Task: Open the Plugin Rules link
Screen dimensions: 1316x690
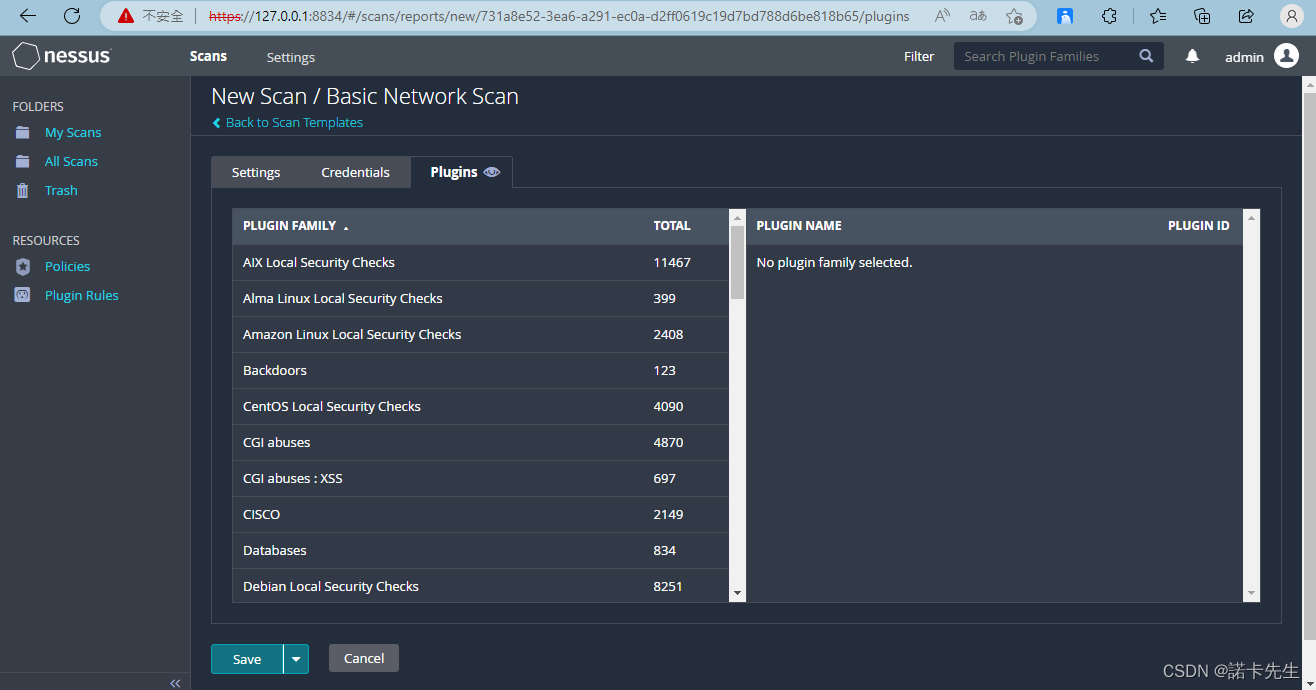Action: pos(82,295)
